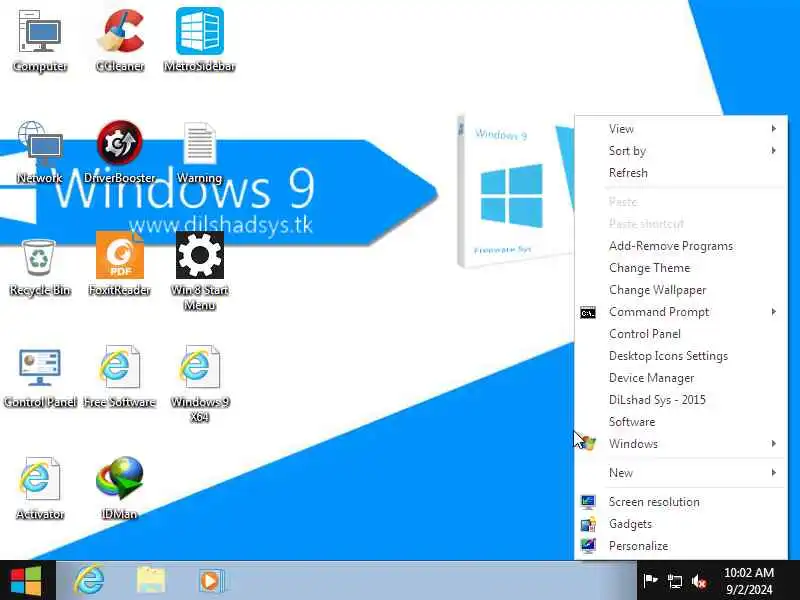Expand the Windows submenu
Viewport: 800px width, 600px height.
click(681, 443)
